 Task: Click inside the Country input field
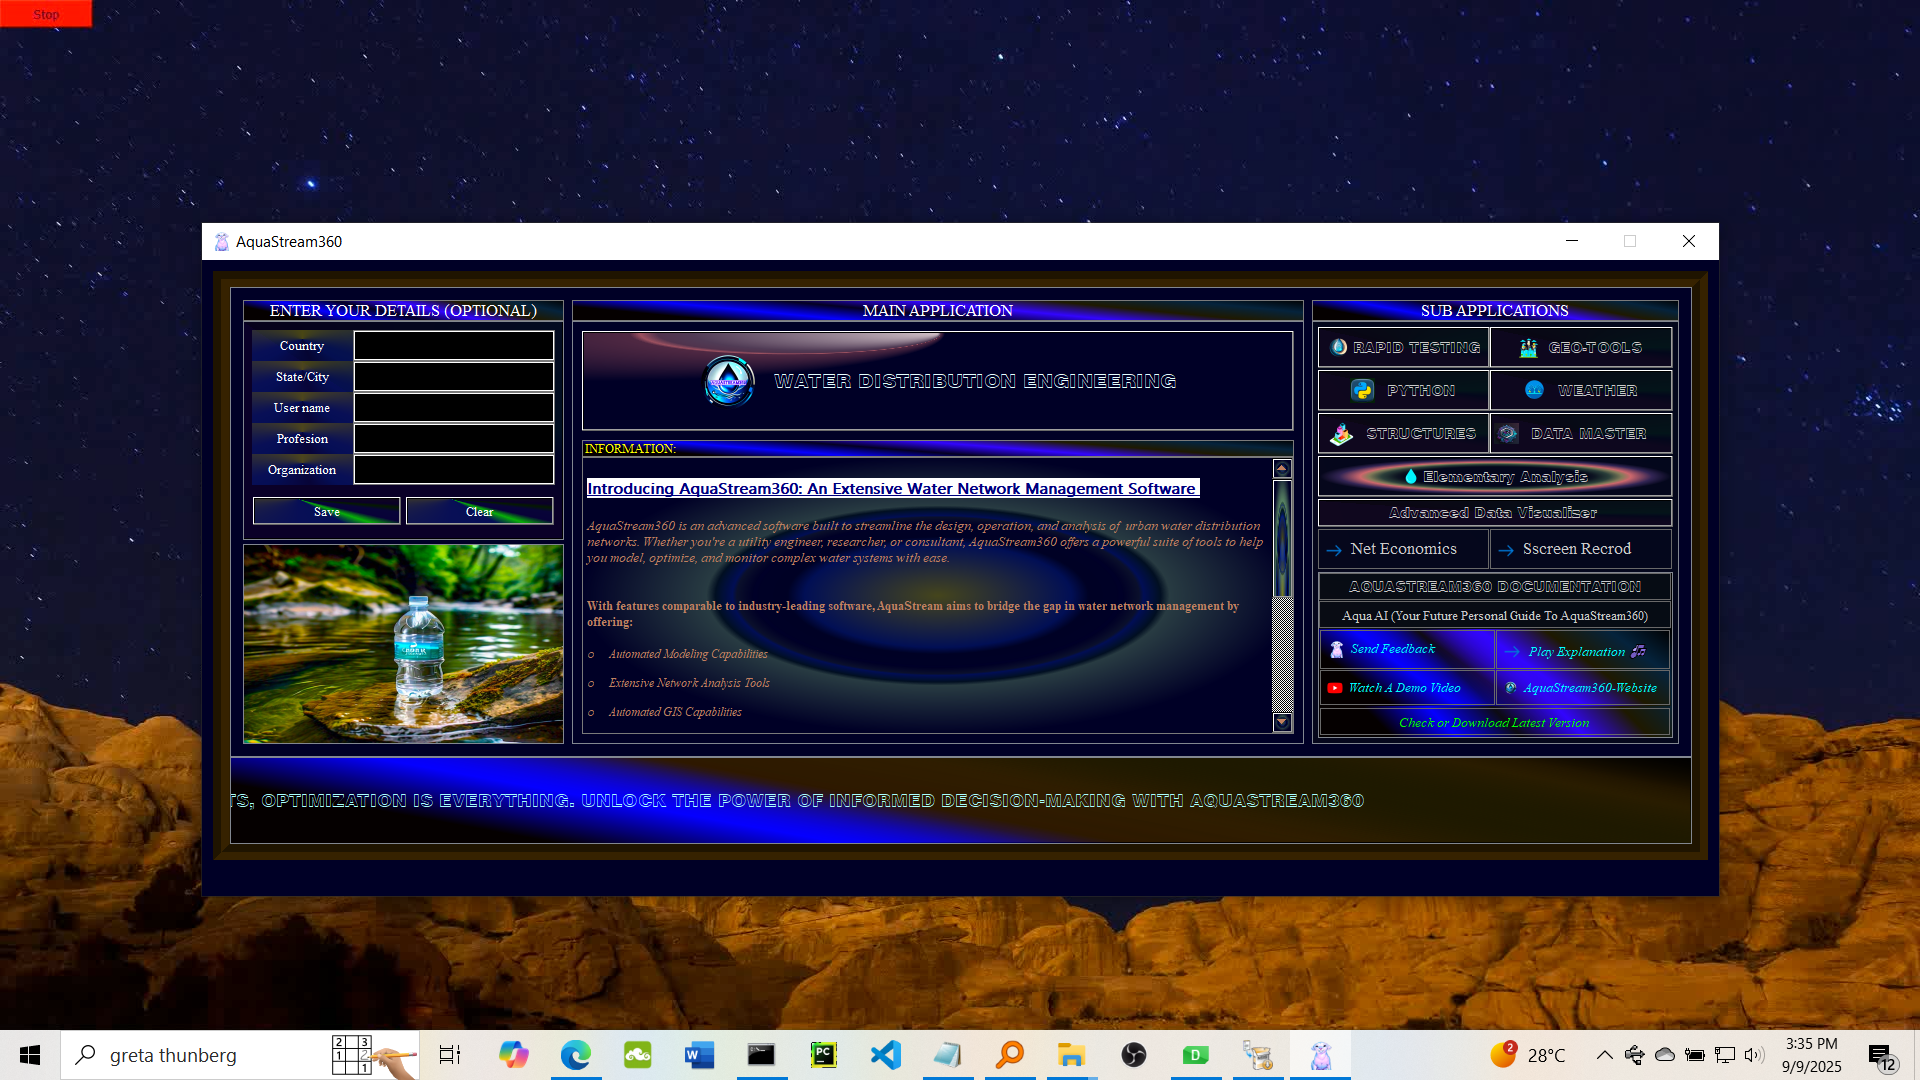pos(453,345)
